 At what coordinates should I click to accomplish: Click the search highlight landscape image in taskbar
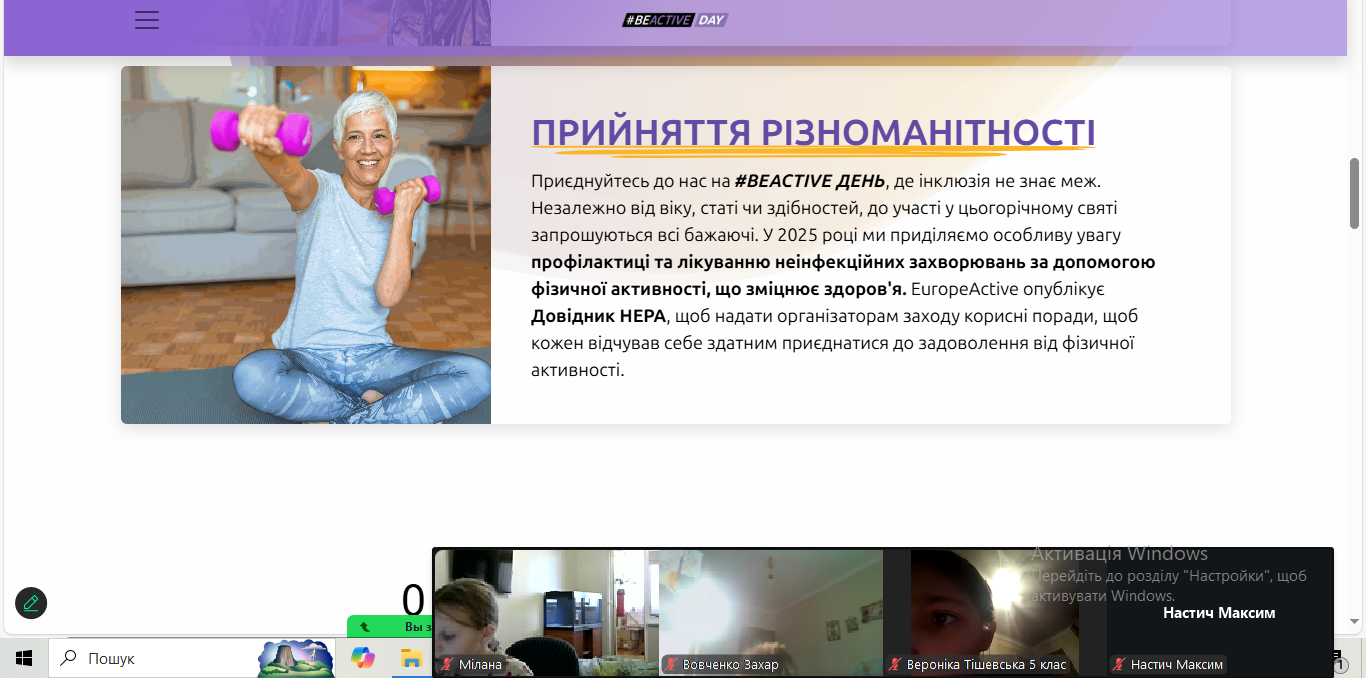(295, 658)
